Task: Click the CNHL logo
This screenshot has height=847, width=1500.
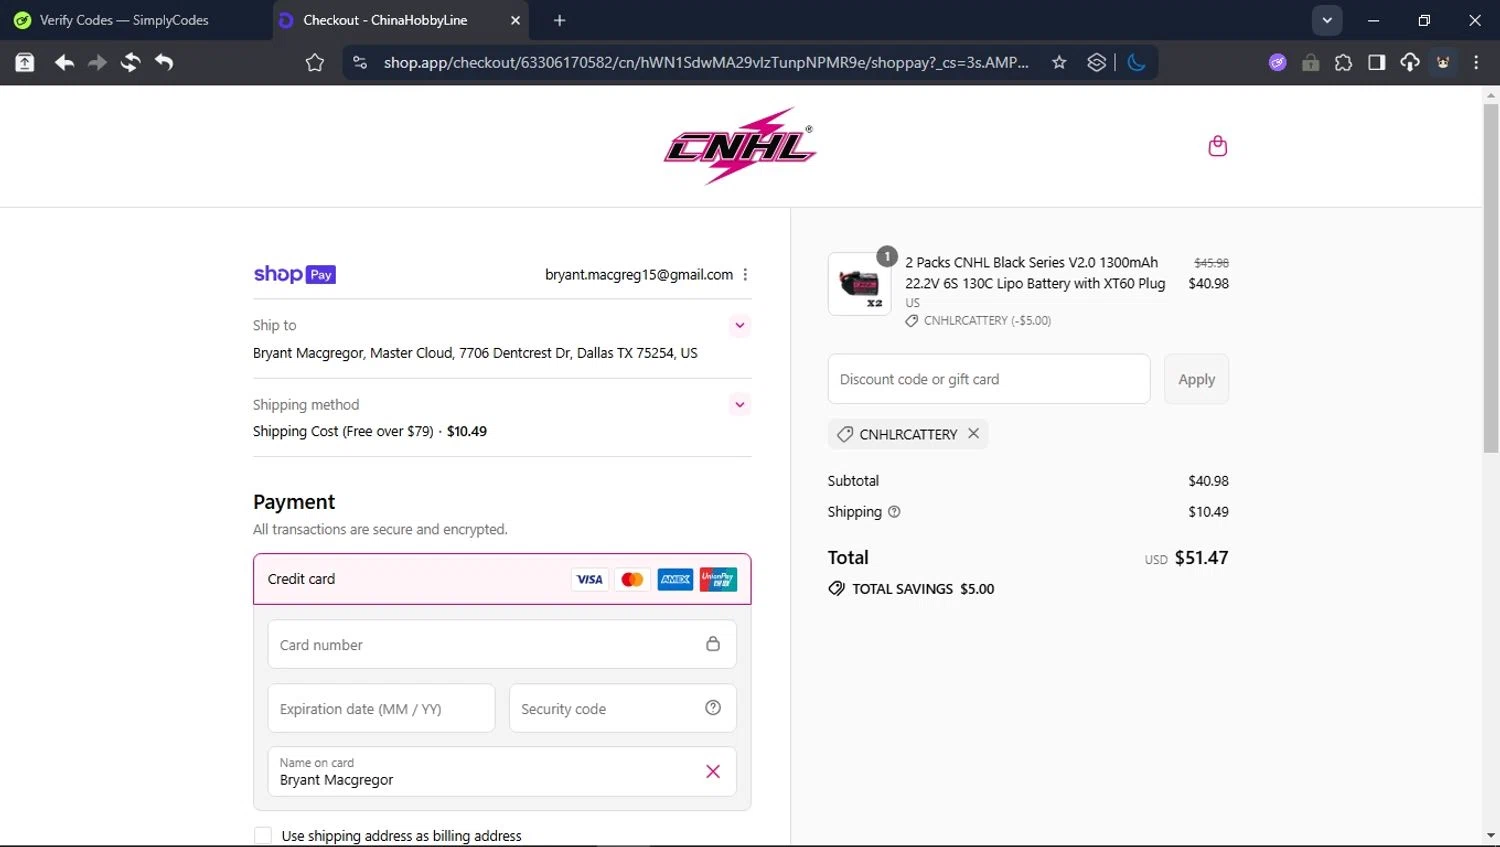Action: tap(740, 146)
